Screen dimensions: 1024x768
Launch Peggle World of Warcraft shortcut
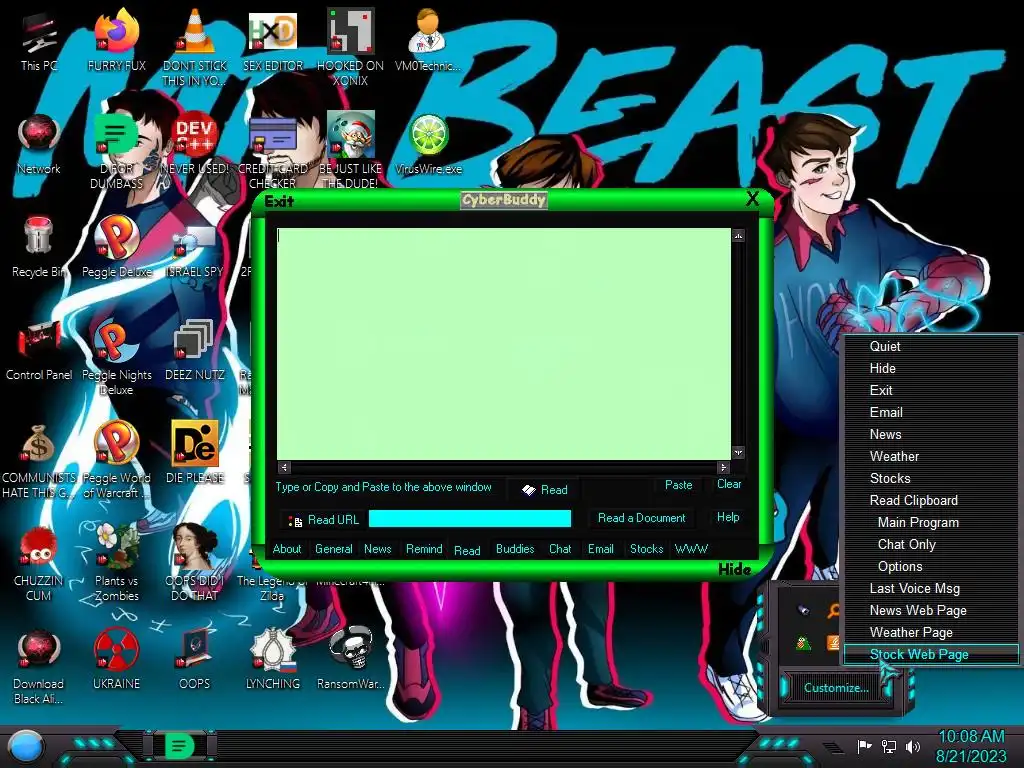click(x=116, y=460)
